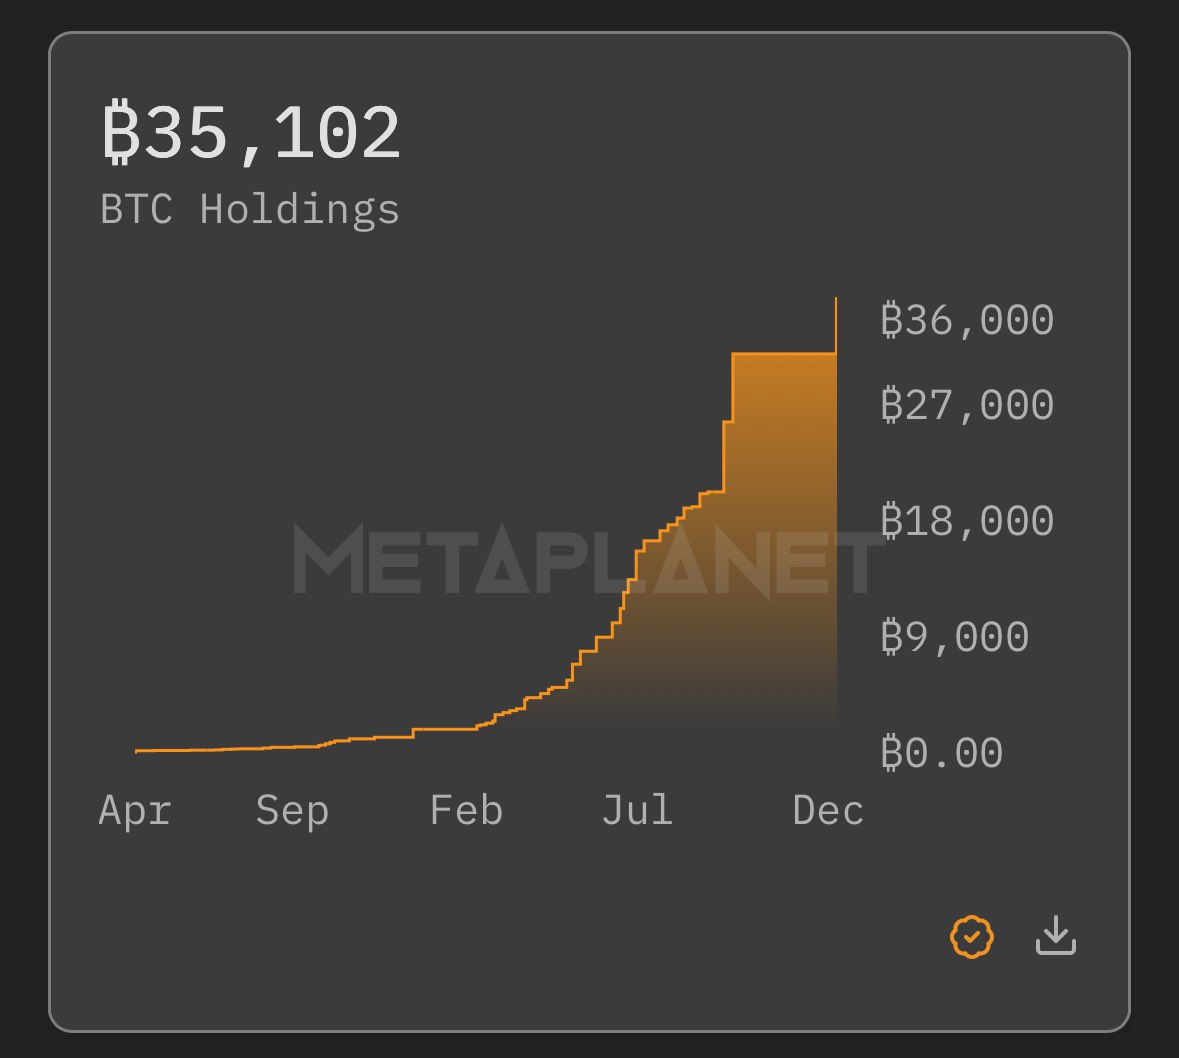Screen dimensions: 1179x1058
Task: Click the flat plateau top of the chart
Action: [x=783, y=354]
